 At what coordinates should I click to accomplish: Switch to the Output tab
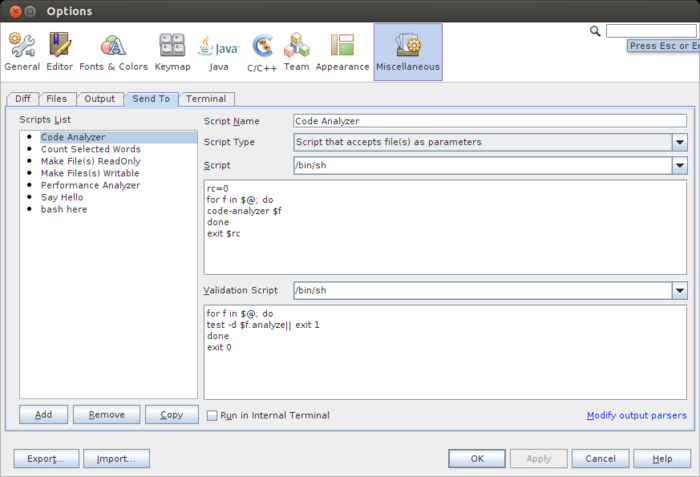[100, 99]
